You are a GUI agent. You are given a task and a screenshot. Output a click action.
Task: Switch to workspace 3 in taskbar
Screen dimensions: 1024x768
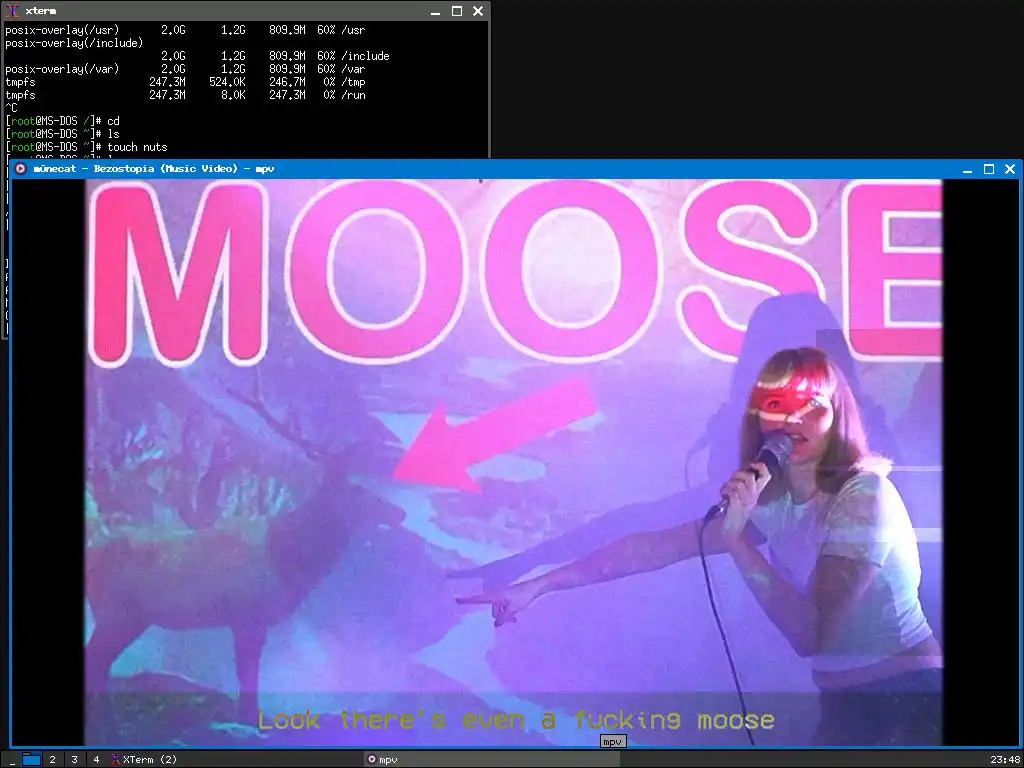(74, 760)
